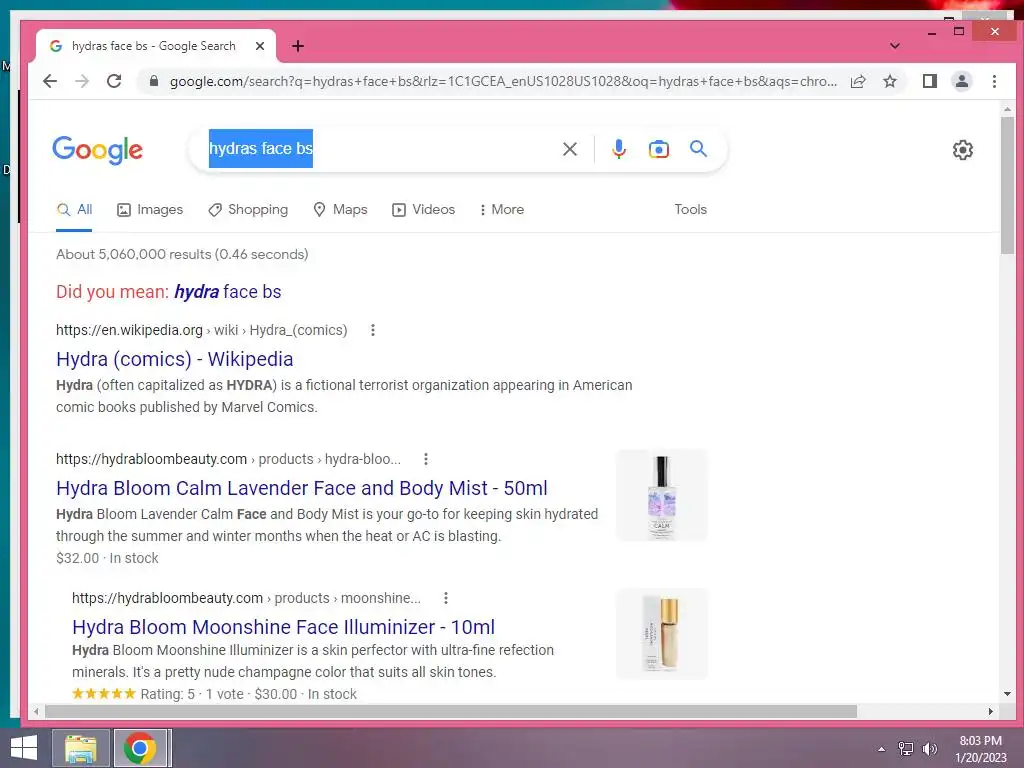Open Google quick settings gear
This screenshot has height=768, width=1024.
(x=963, y=150)
